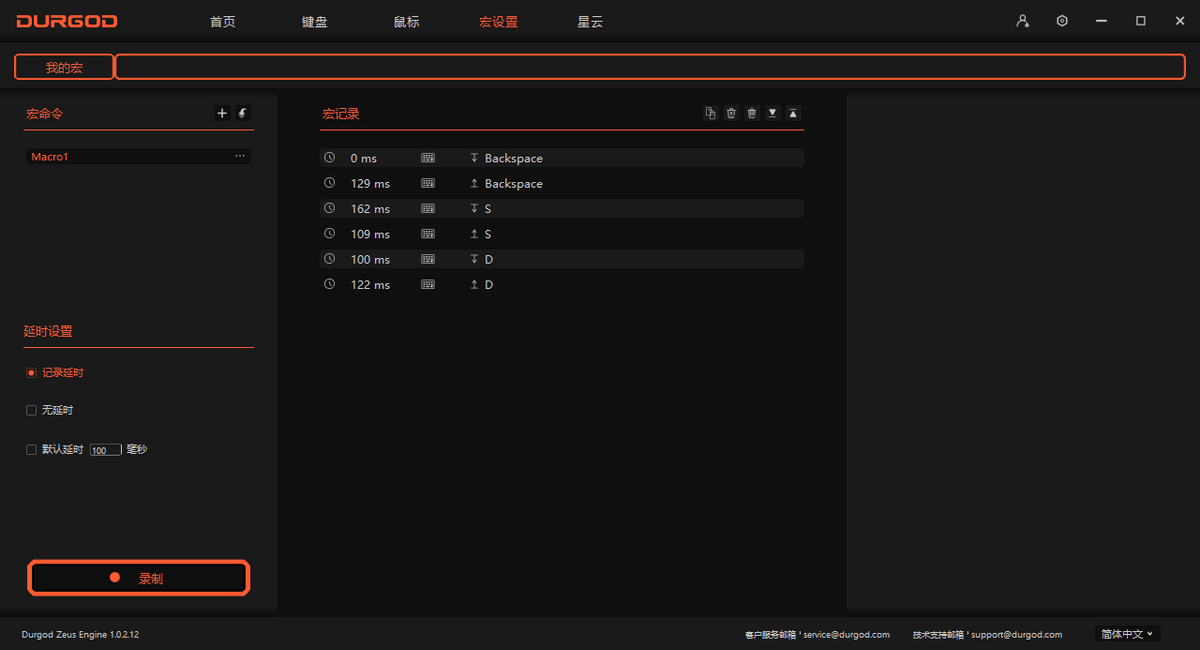1200x650 pixels.
Task: Click the Durgod Zeus Engine 1.0.2.12 version text
Action: tap(80, 634)
